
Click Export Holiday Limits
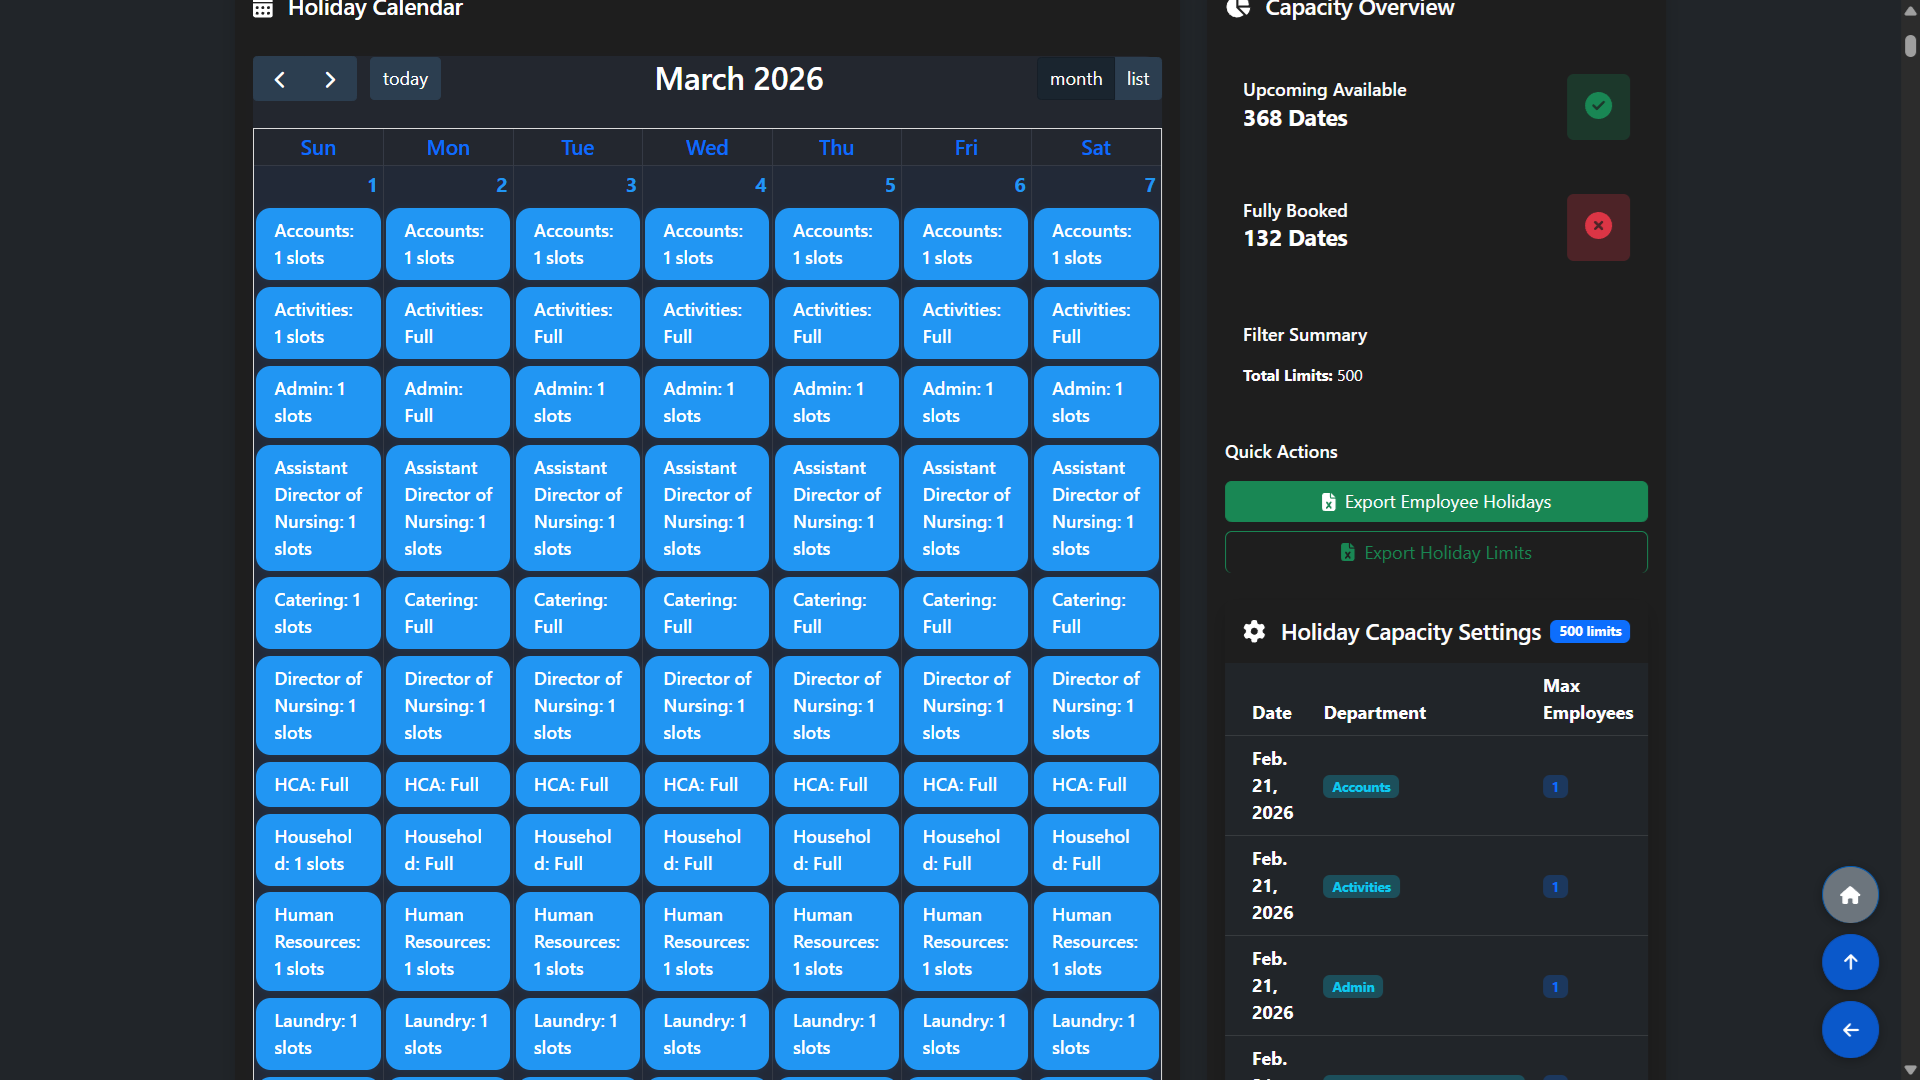1435,552
